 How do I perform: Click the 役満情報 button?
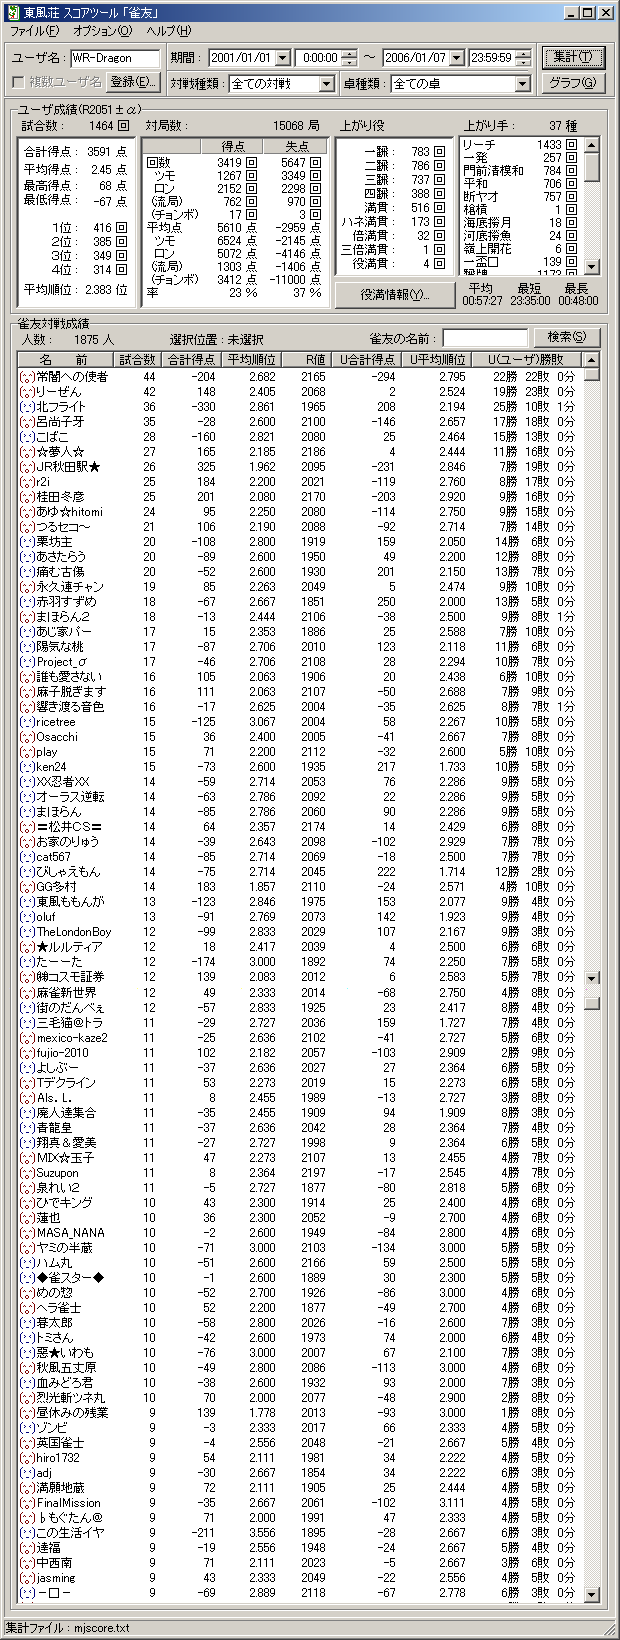(394, 295)
